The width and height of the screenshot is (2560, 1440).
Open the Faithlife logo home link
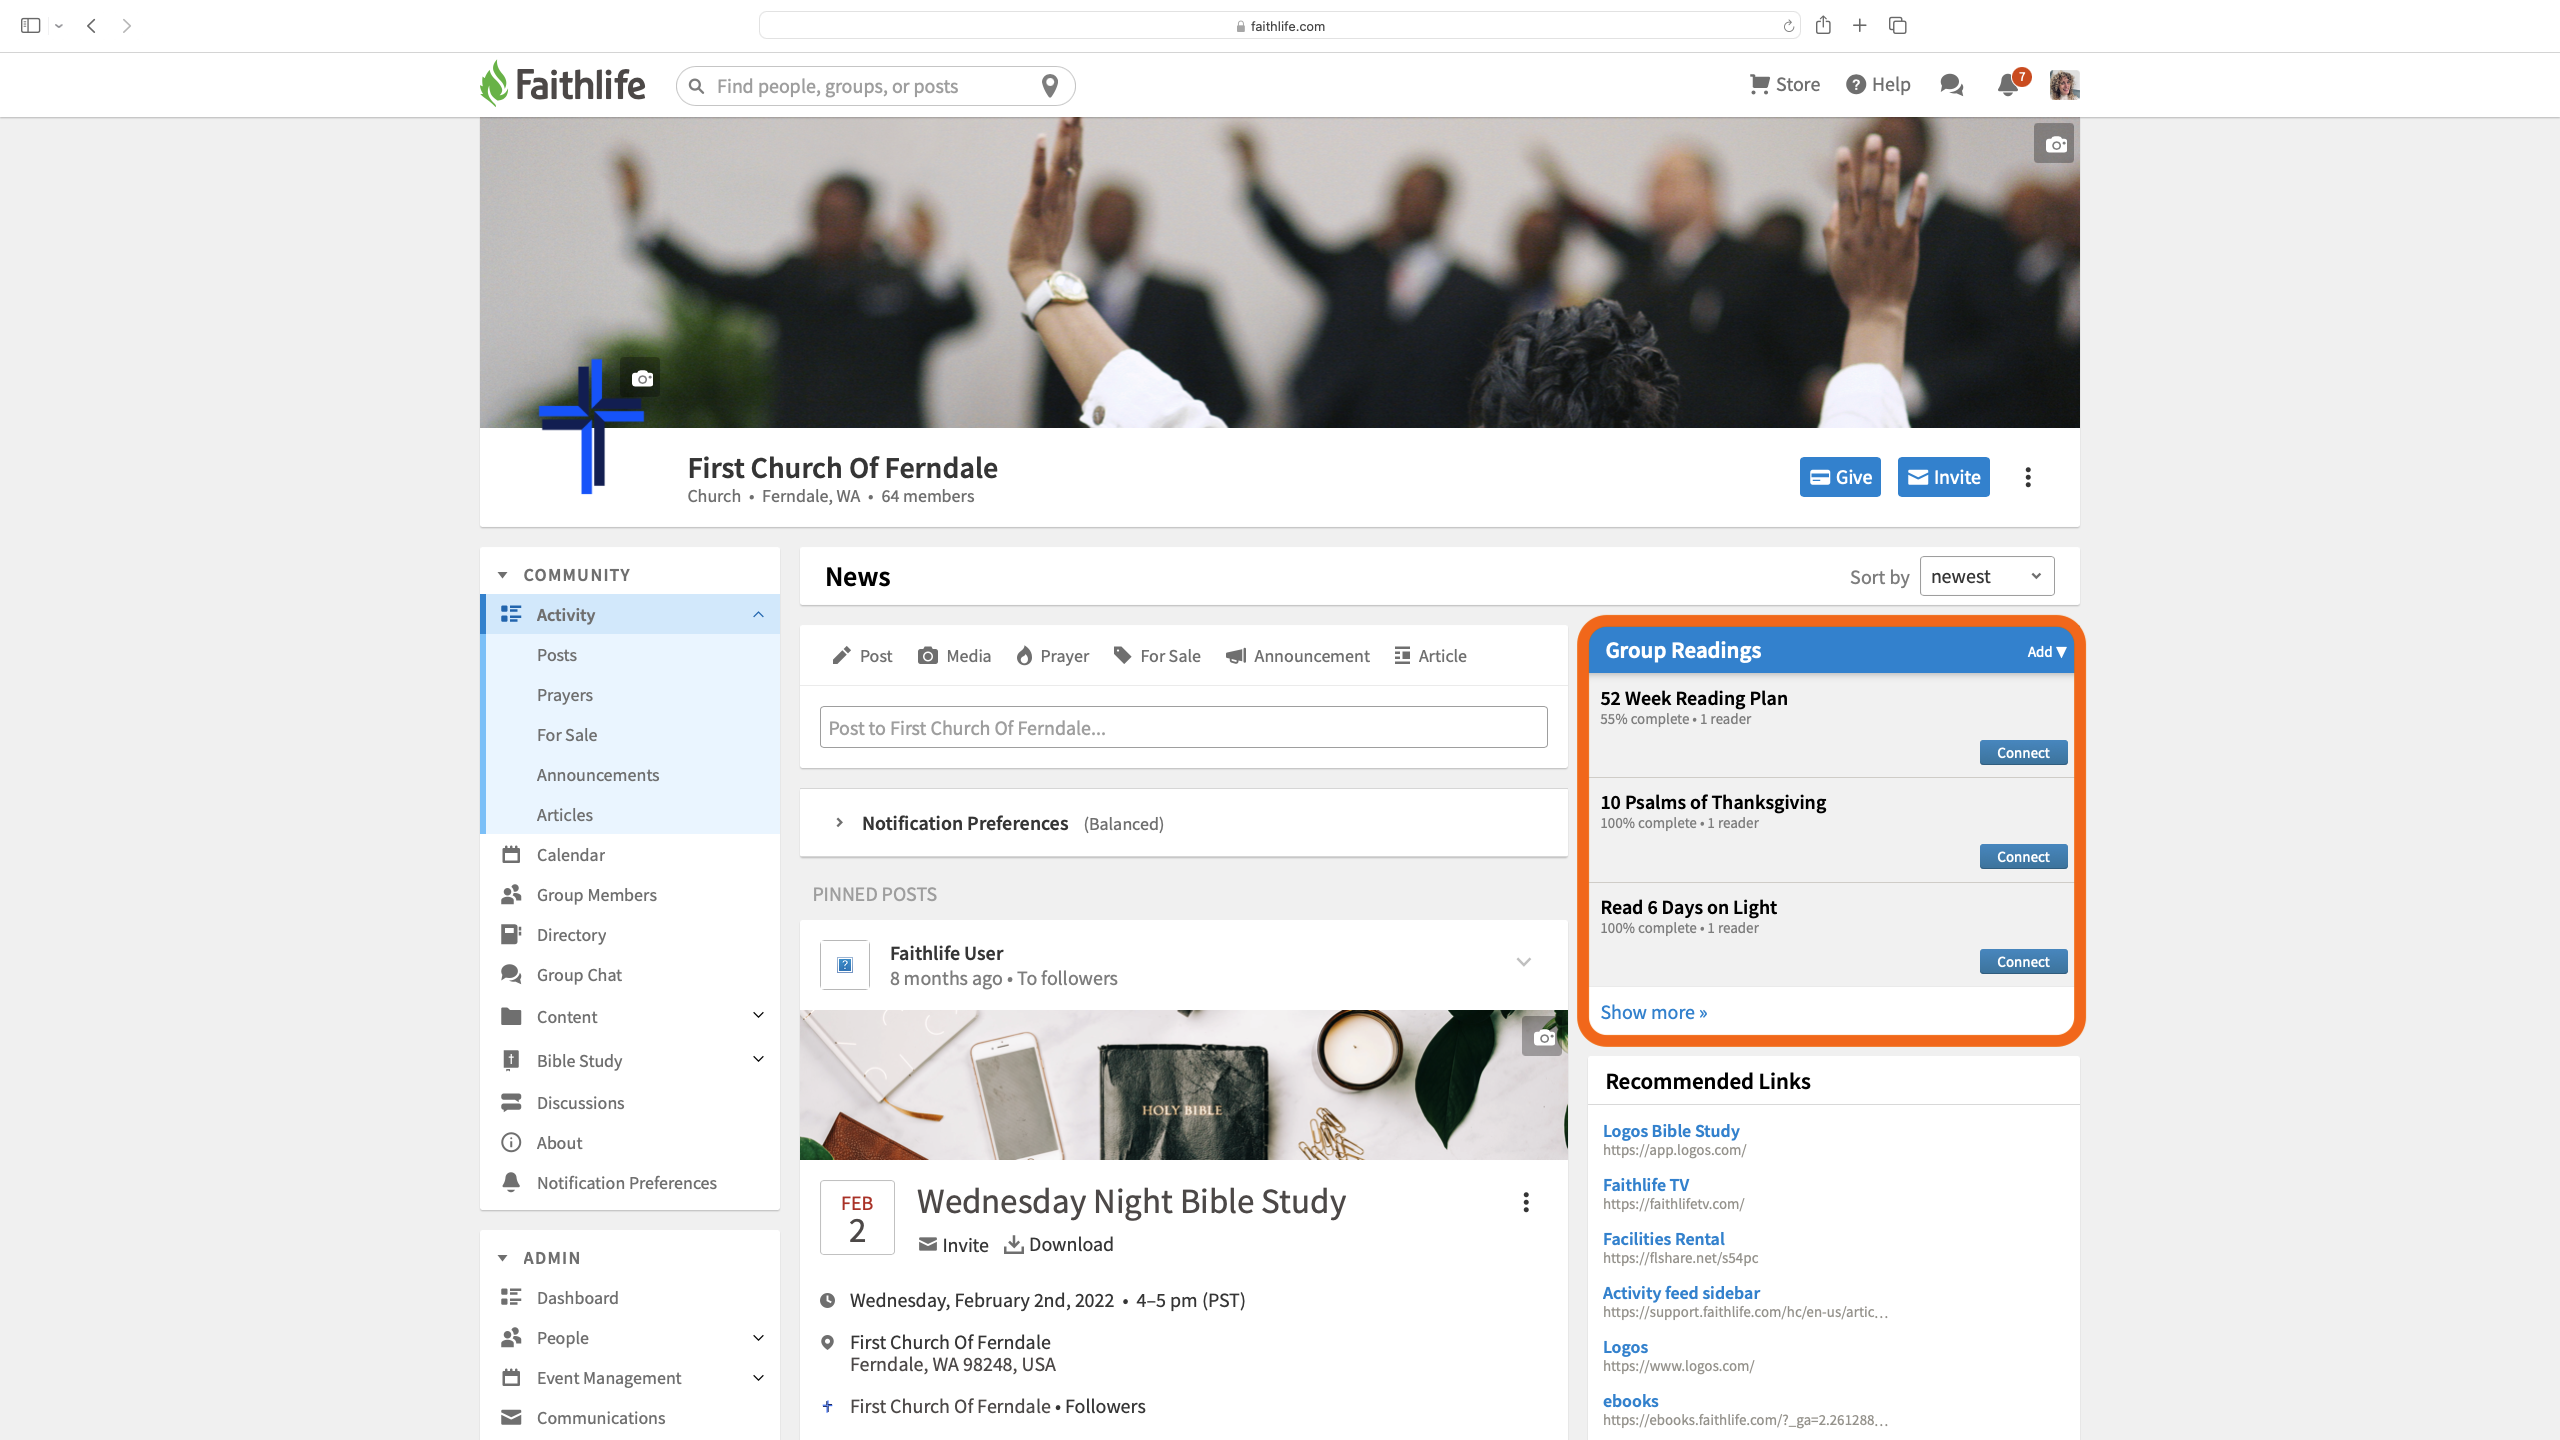563,84
